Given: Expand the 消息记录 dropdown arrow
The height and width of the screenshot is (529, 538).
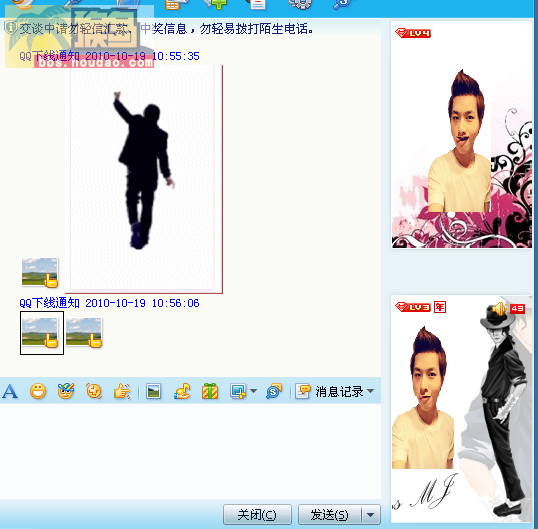Looking at the screenshot, I should click(370, 391).
